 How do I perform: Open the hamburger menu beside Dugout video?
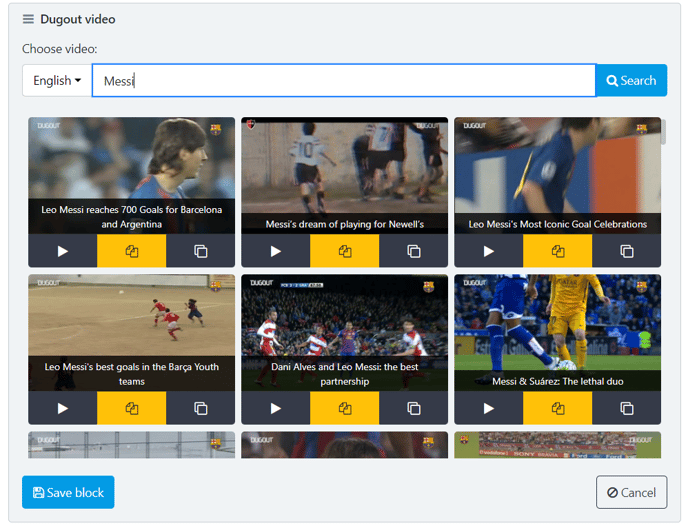point(28,19)
